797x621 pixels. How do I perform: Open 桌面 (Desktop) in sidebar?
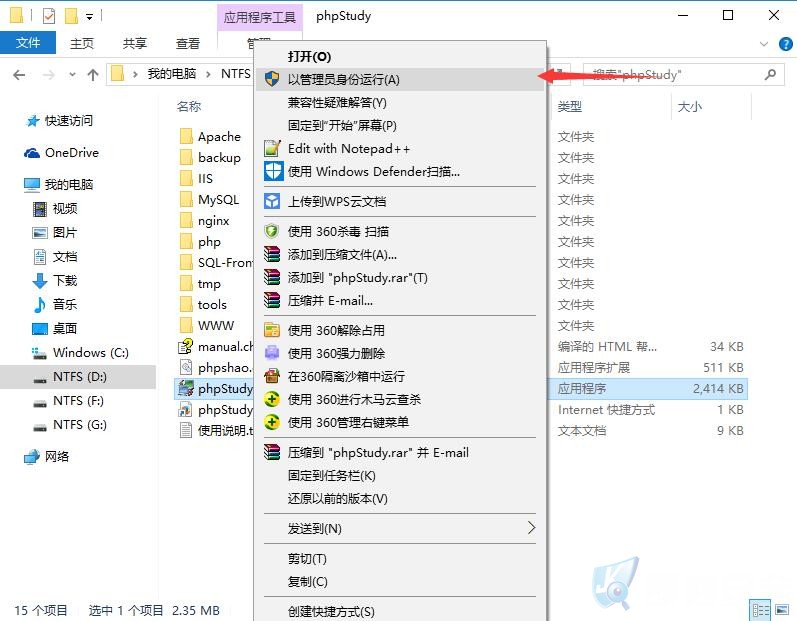tap(55, 328)
